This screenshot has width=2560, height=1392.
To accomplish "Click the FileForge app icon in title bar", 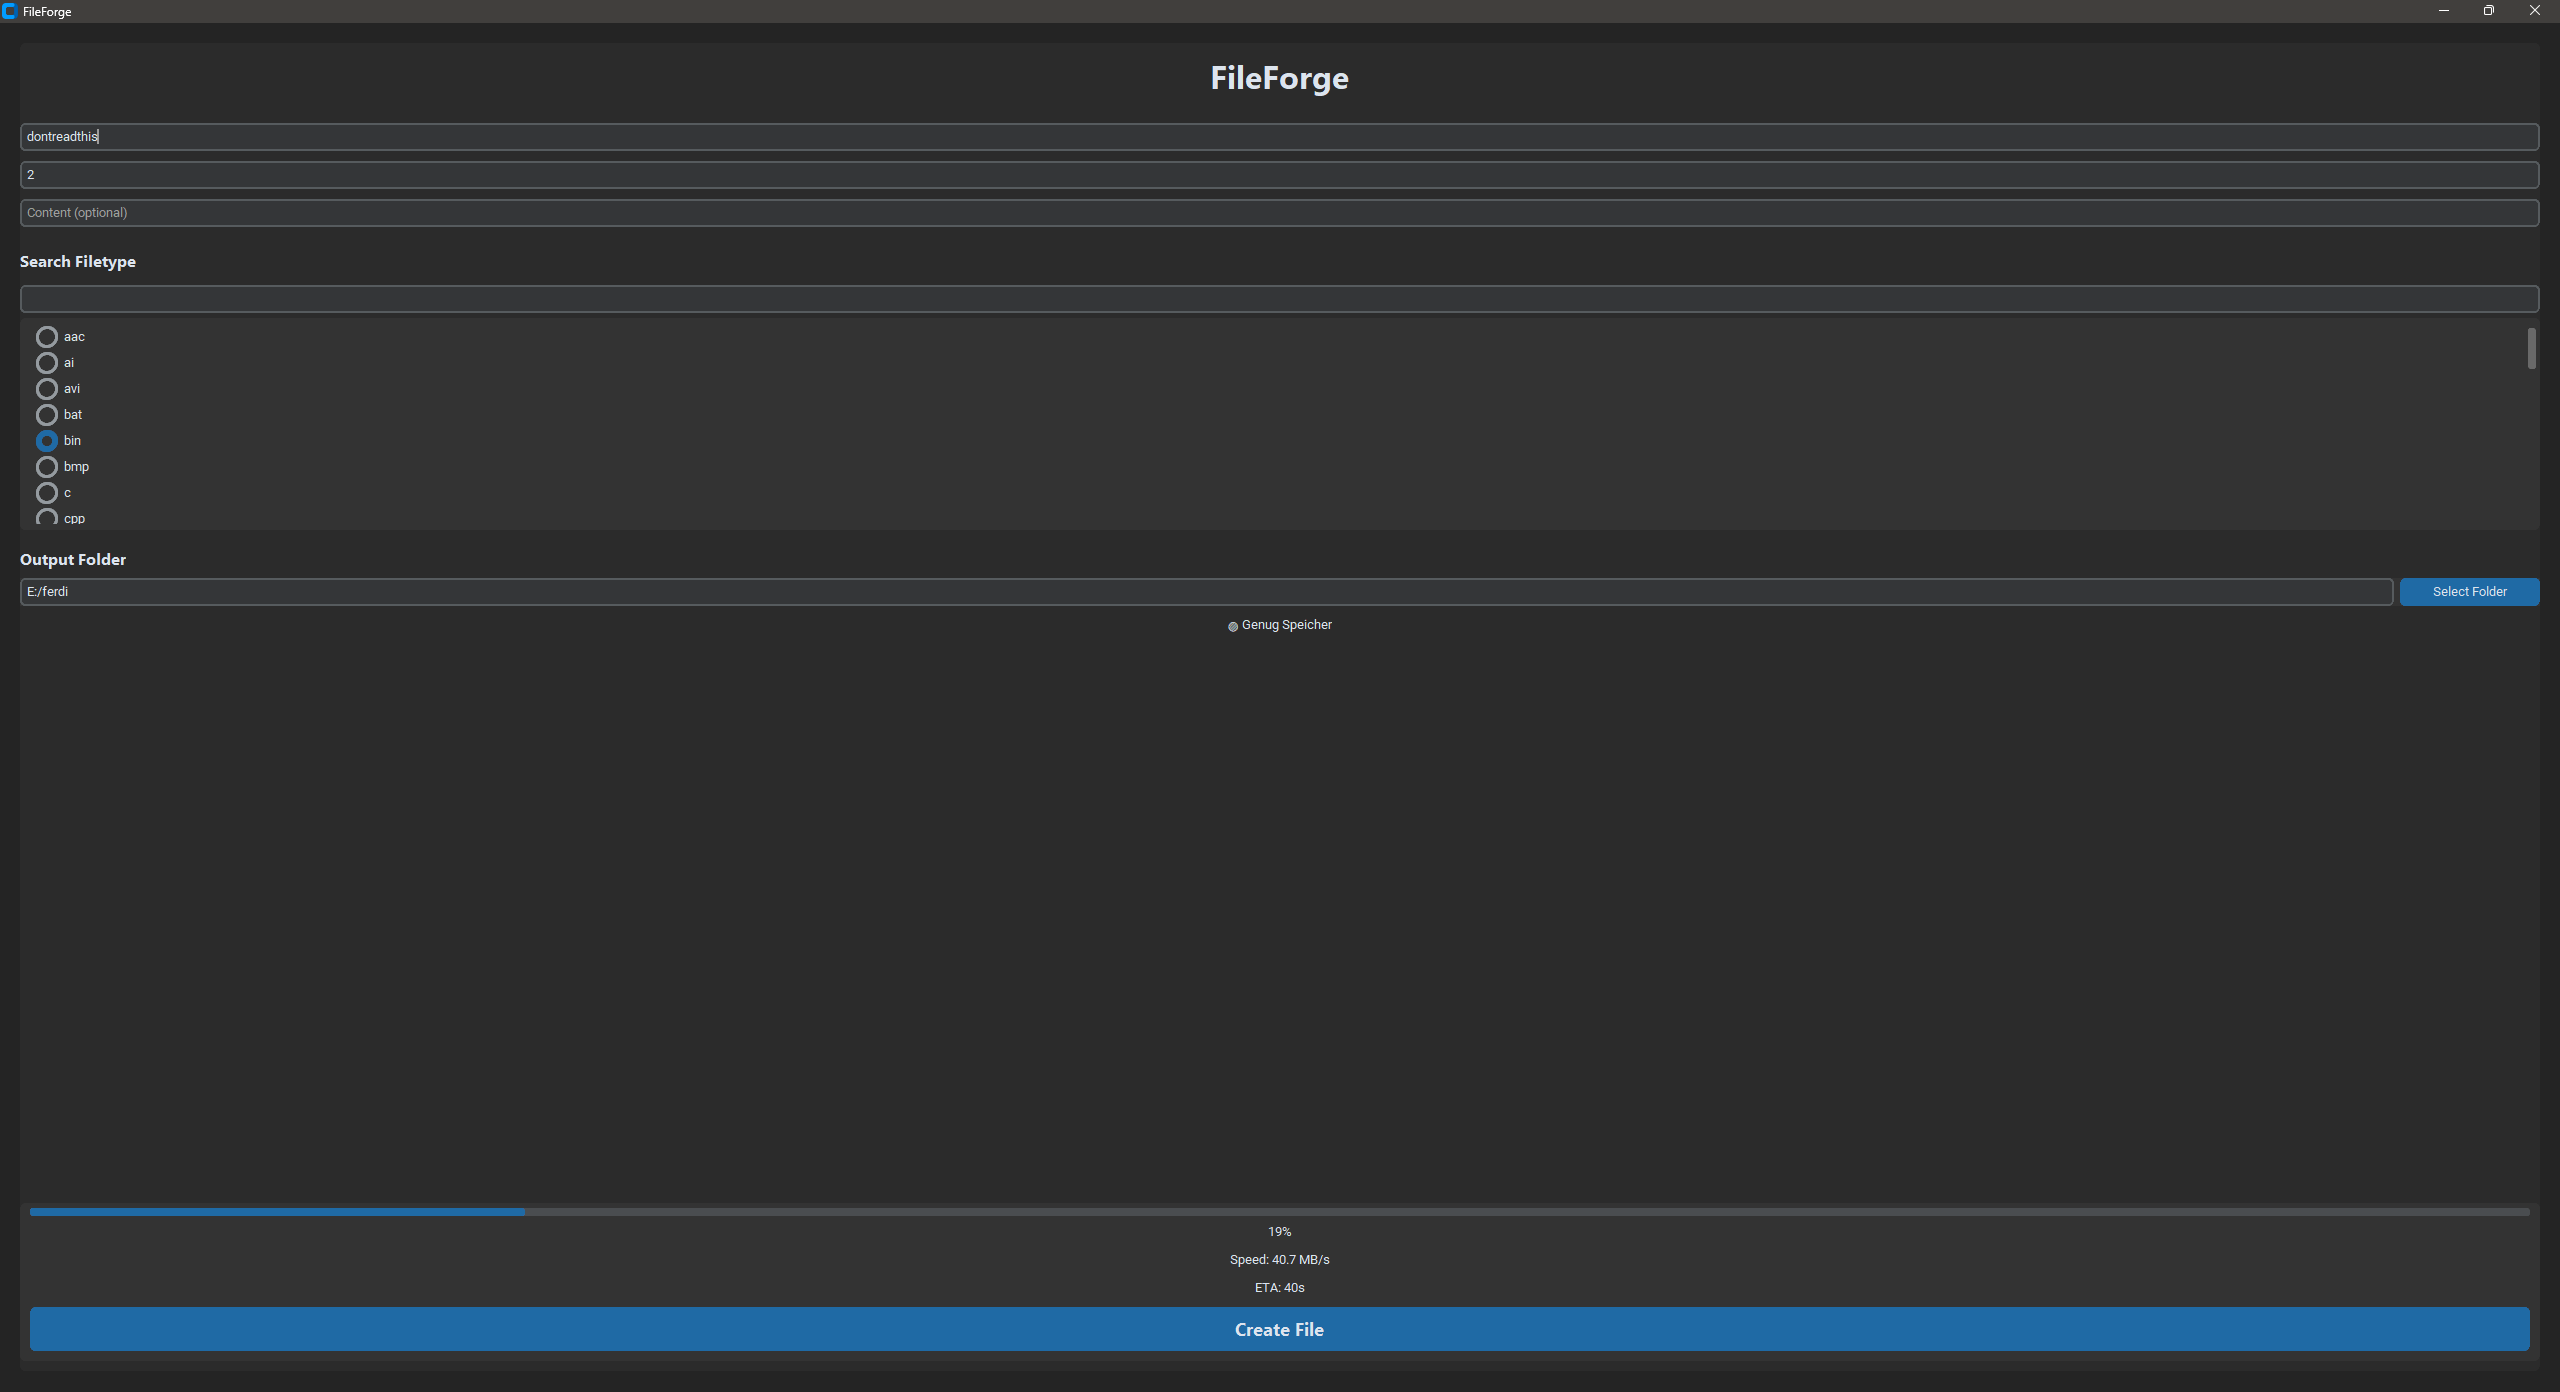I will (x=10, y=11).
